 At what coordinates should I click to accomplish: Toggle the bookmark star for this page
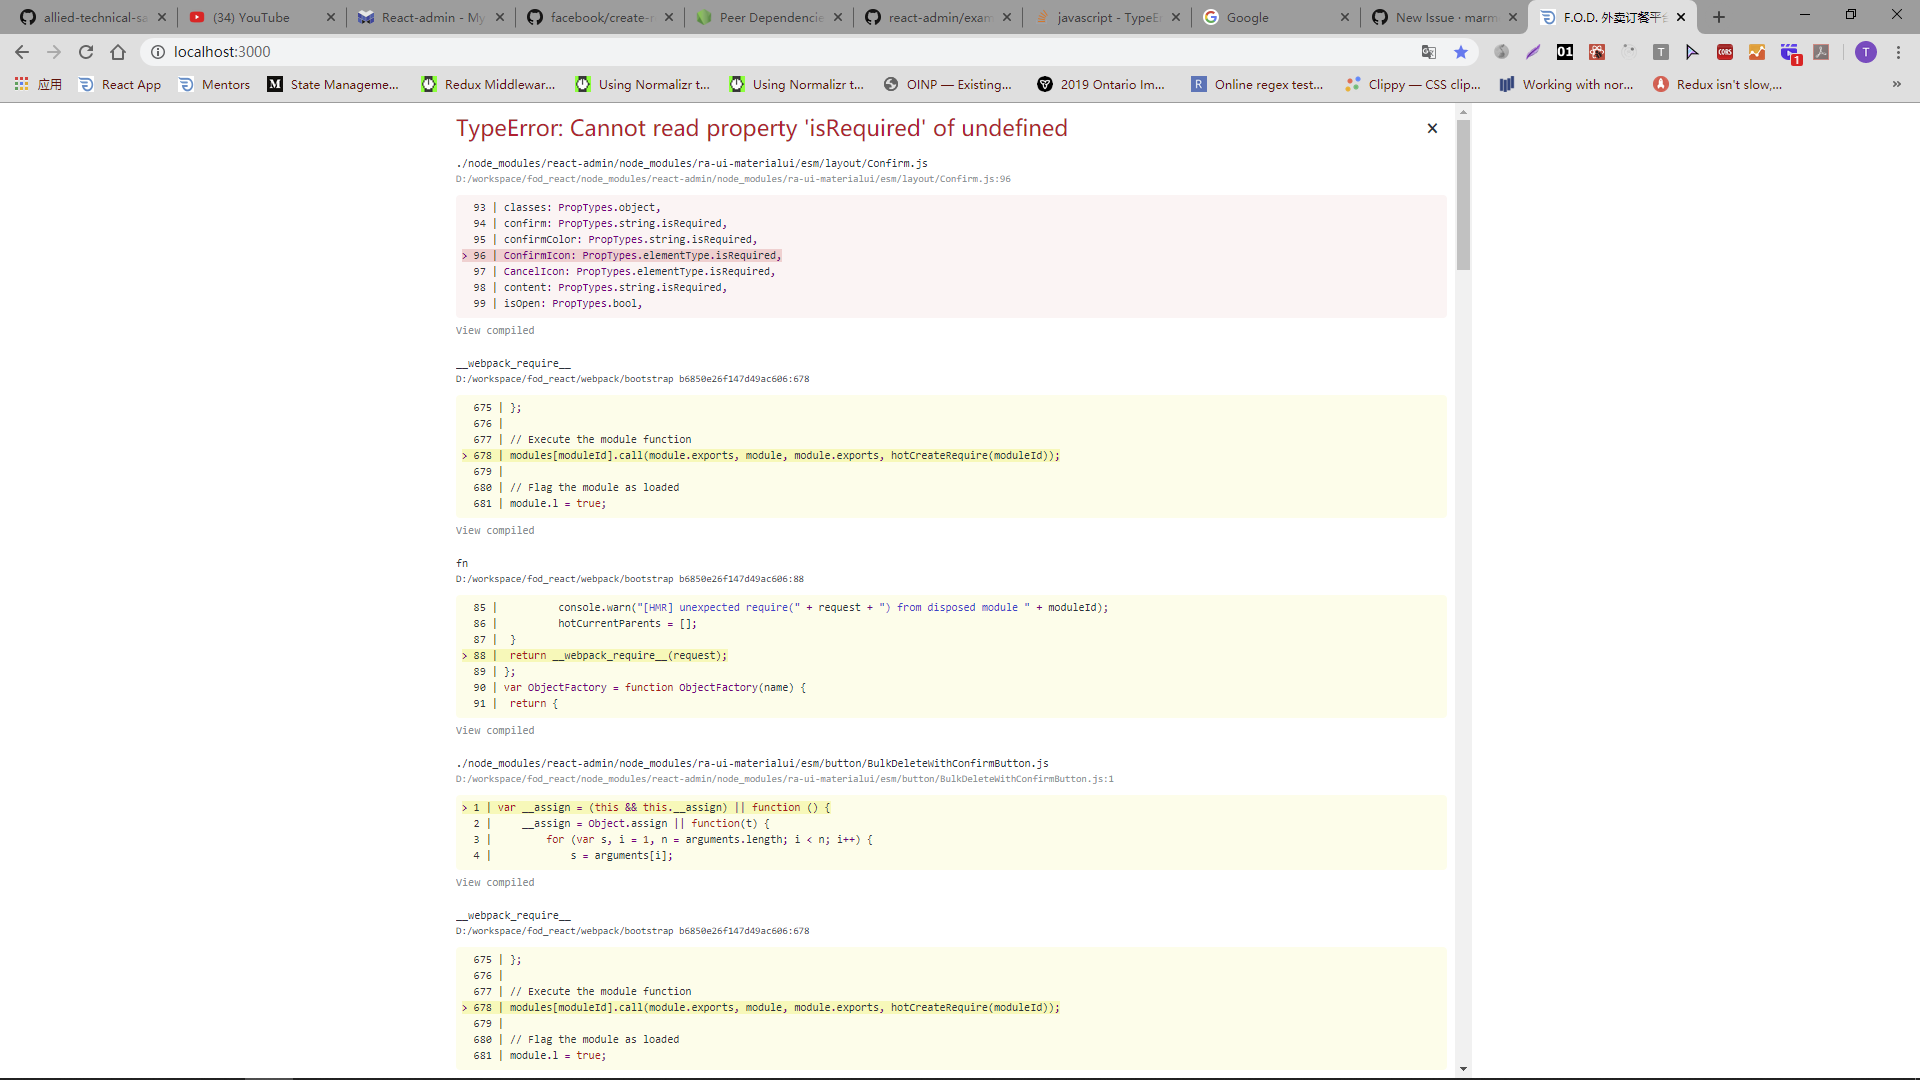(1462, 51)
